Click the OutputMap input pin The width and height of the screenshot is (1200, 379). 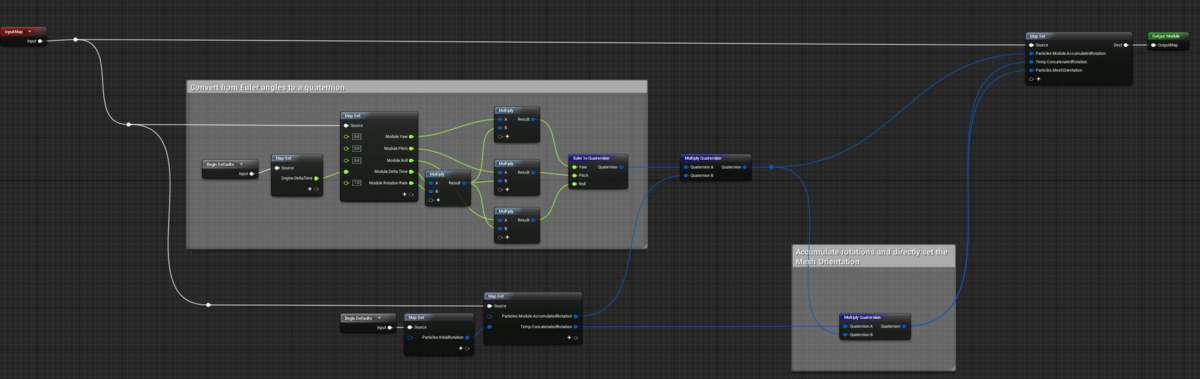1153,45
